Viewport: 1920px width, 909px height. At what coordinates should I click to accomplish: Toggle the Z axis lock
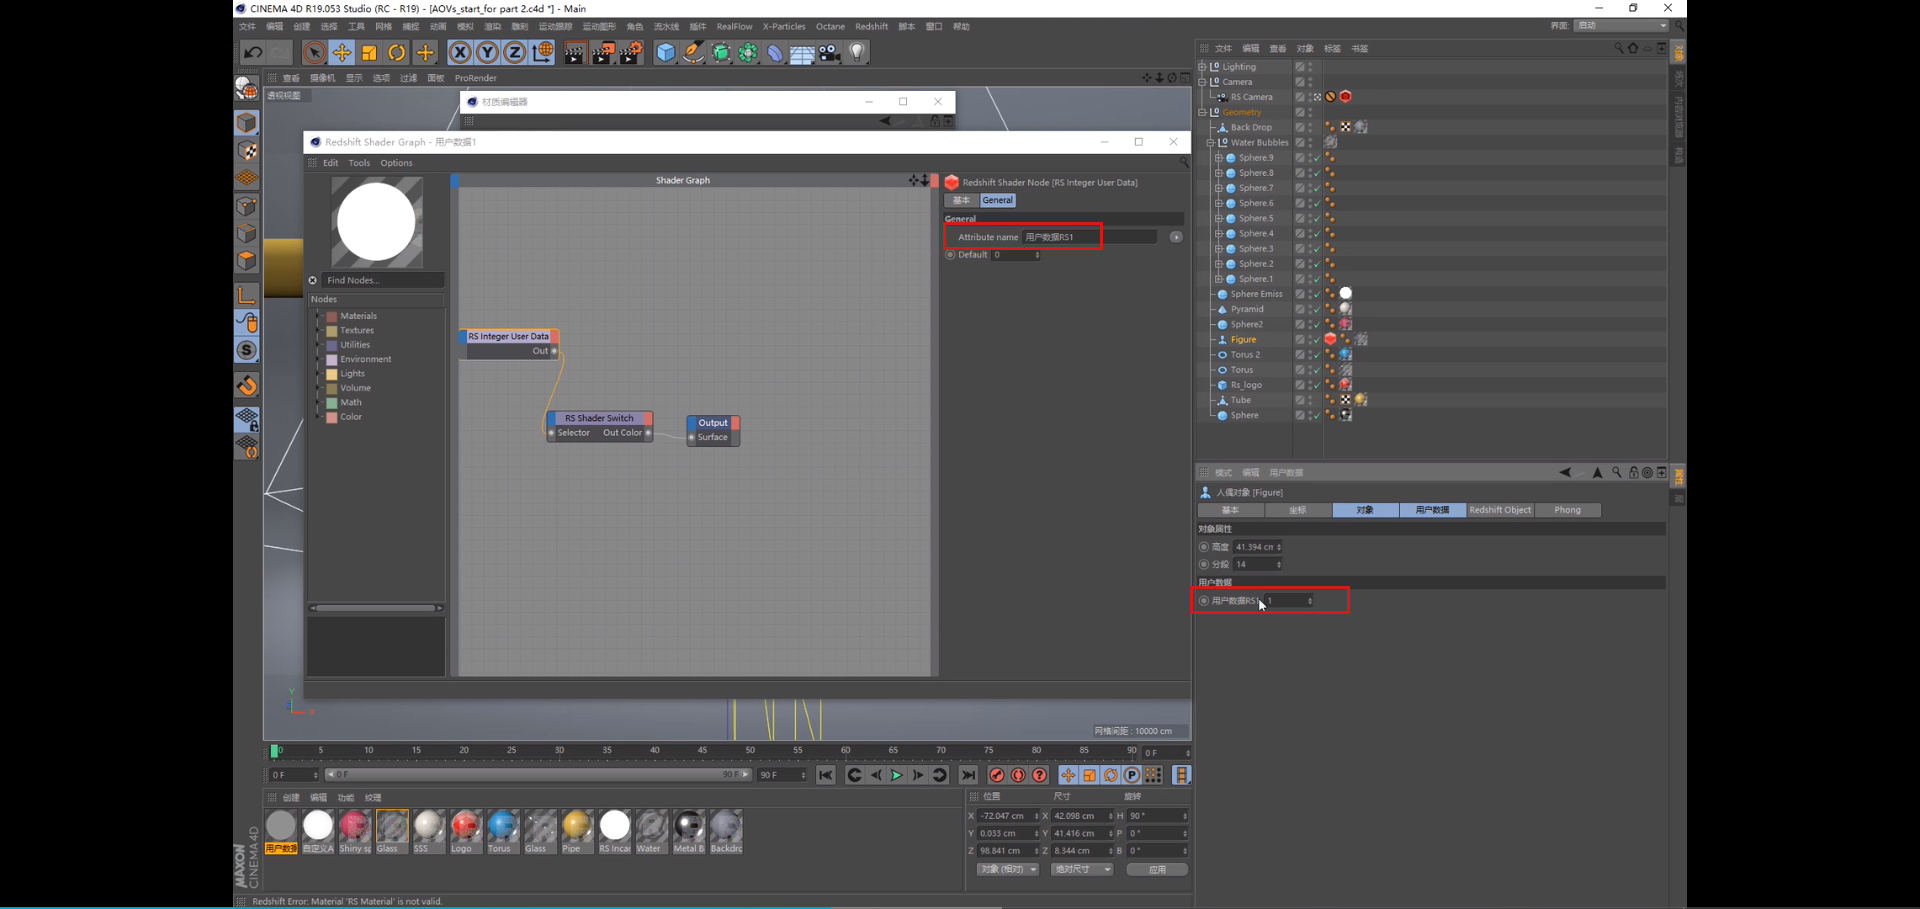tap(514, 53)
